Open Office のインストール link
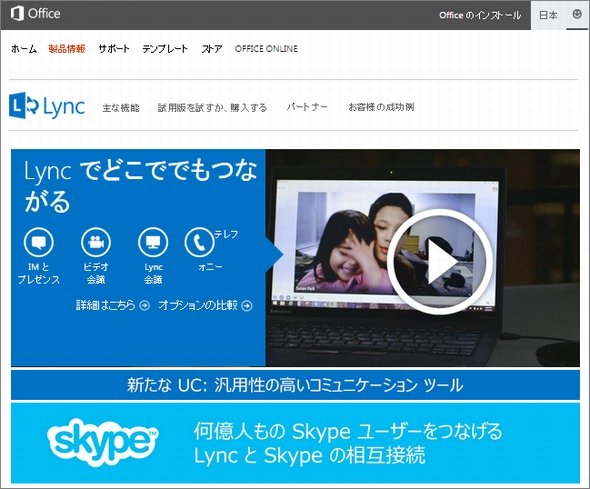 (x=480, y=15)
